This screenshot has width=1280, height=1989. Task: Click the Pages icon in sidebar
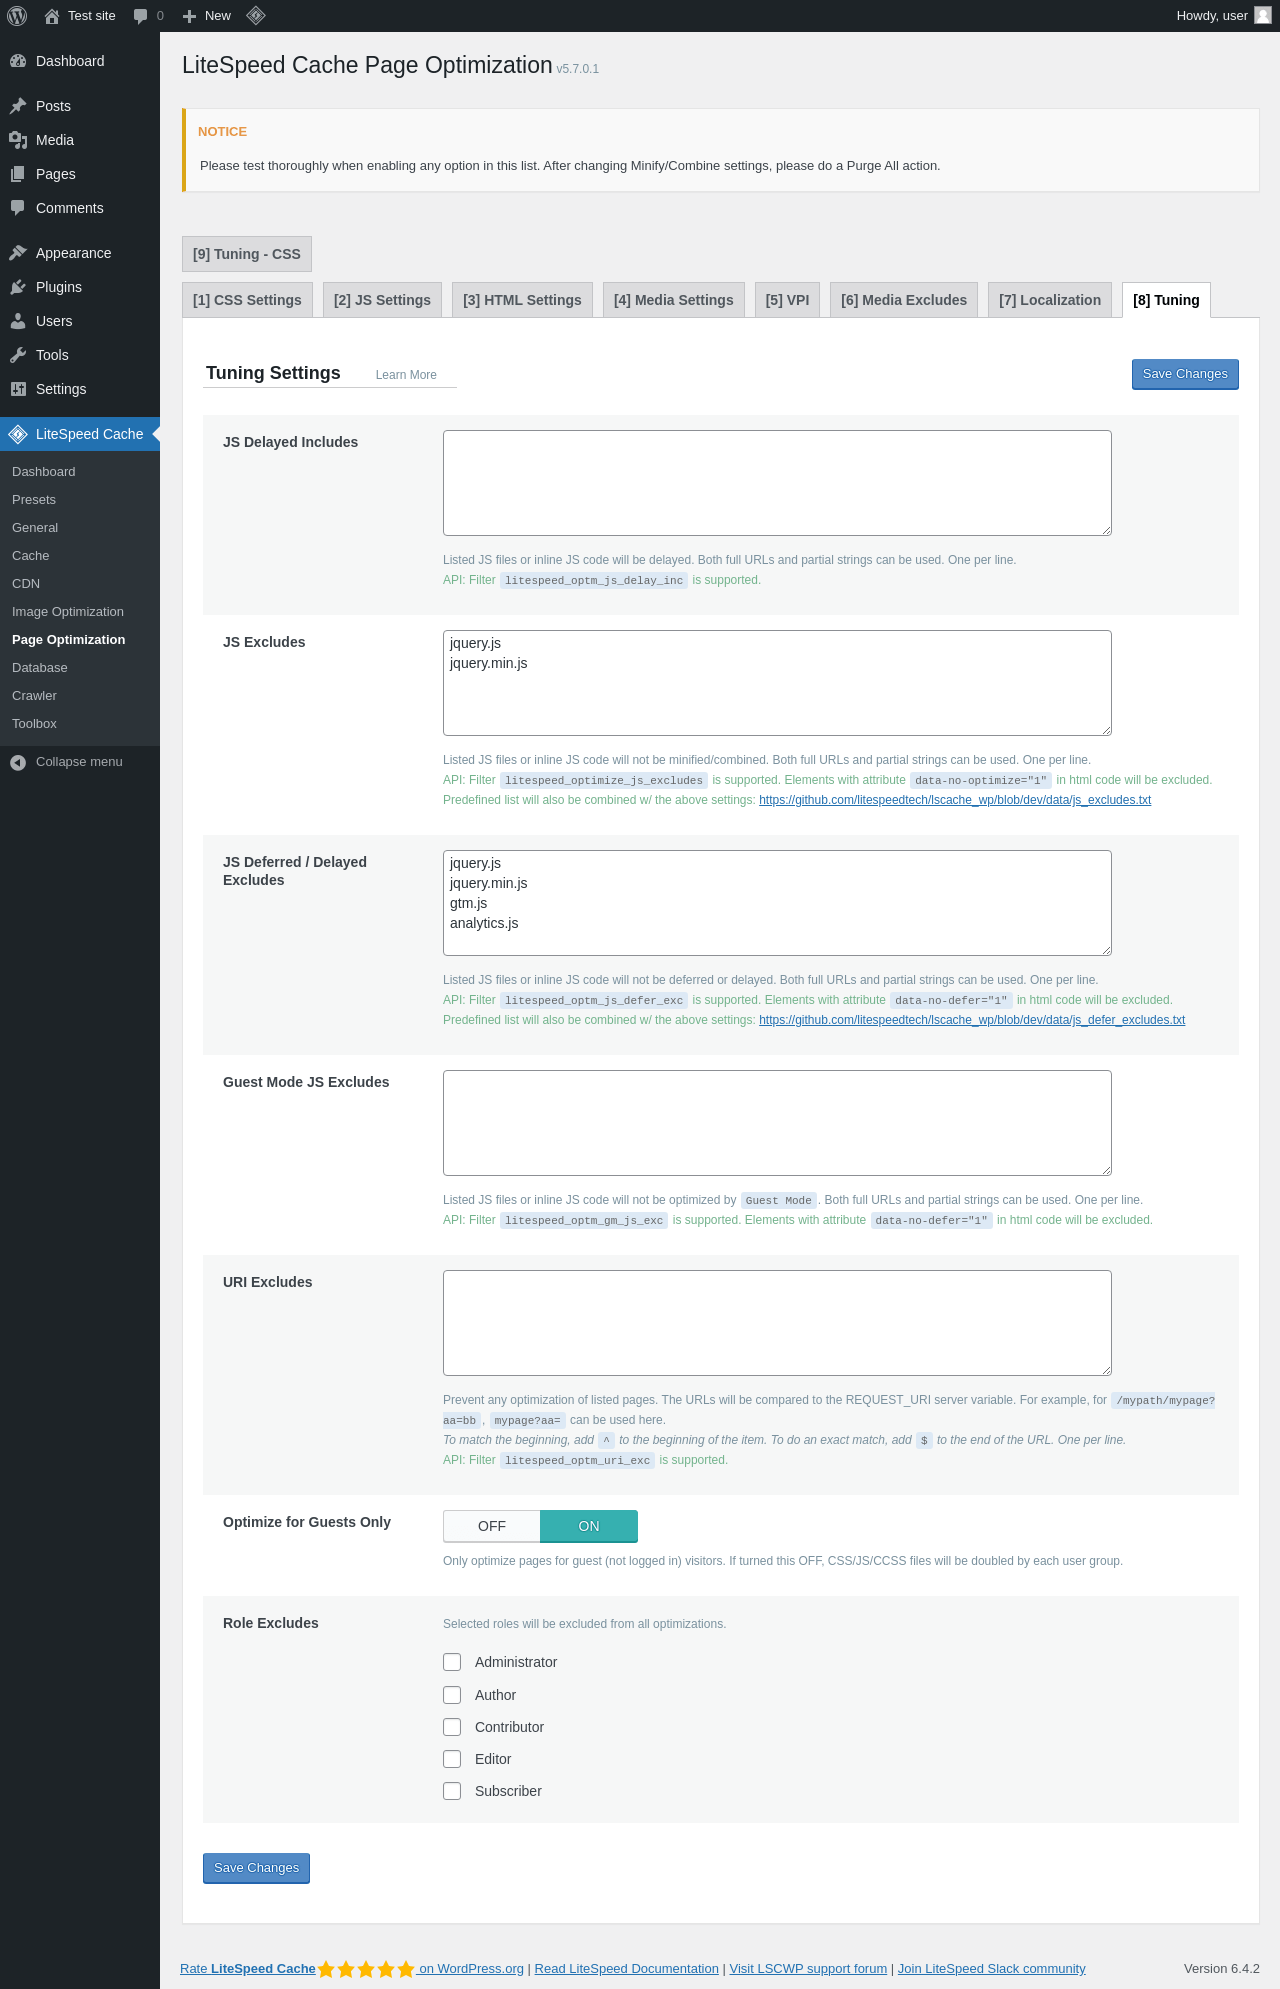[18, 174]
